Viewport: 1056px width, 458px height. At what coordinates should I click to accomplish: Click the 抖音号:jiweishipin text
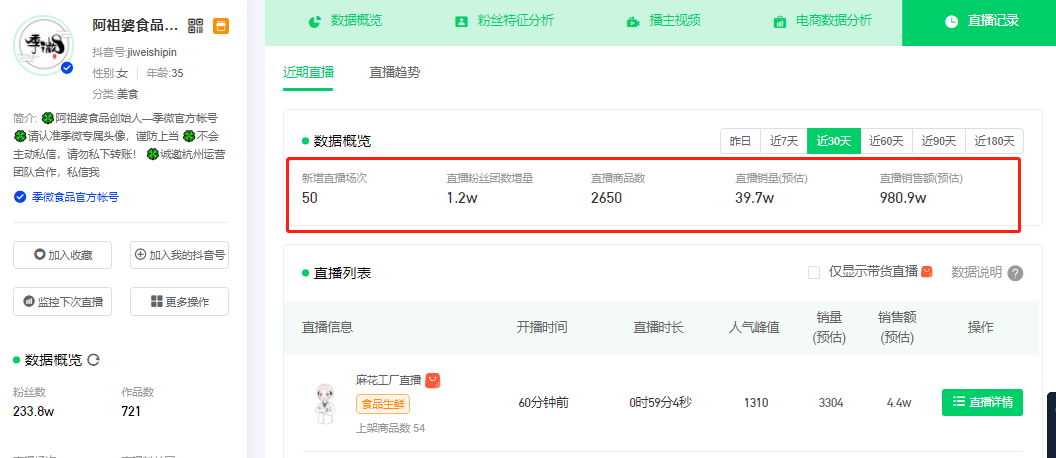[135, 53]
